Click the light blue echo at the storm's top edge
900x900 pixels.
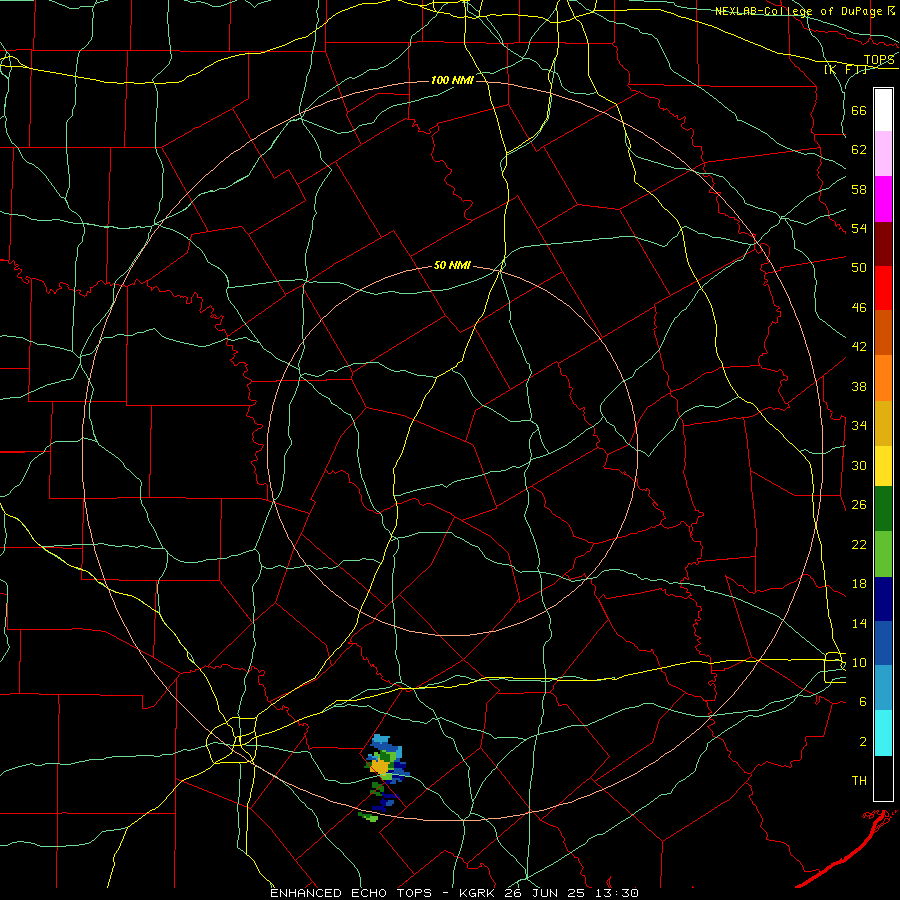coord(381,739)
